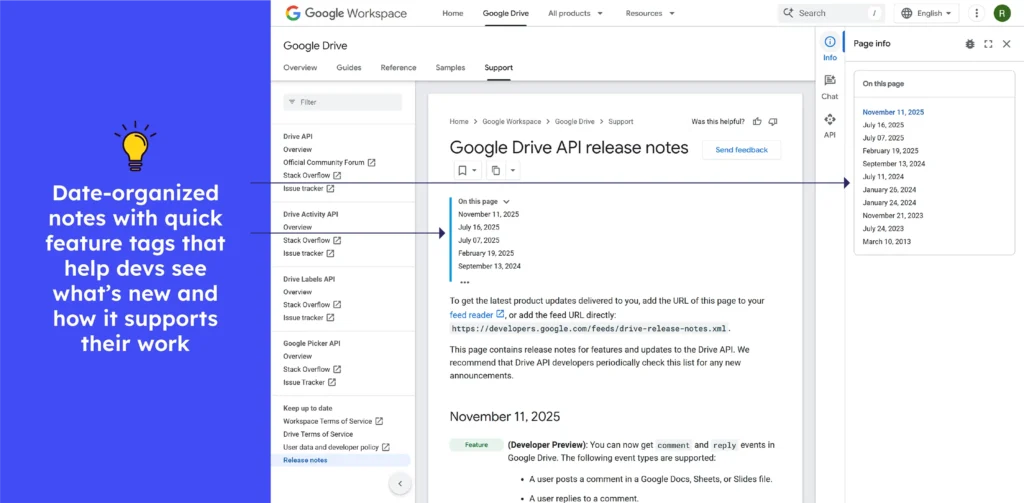Click the feed URL drive-release-notes.xml code text

[x=589, y=328]
